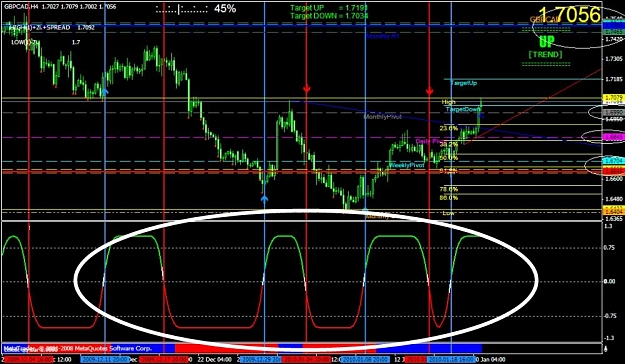Click the red down arrow on 2010.01.04 line
The width and height of the screenshot is (625, 364).
pyautogui.click(x=306, y=89)
